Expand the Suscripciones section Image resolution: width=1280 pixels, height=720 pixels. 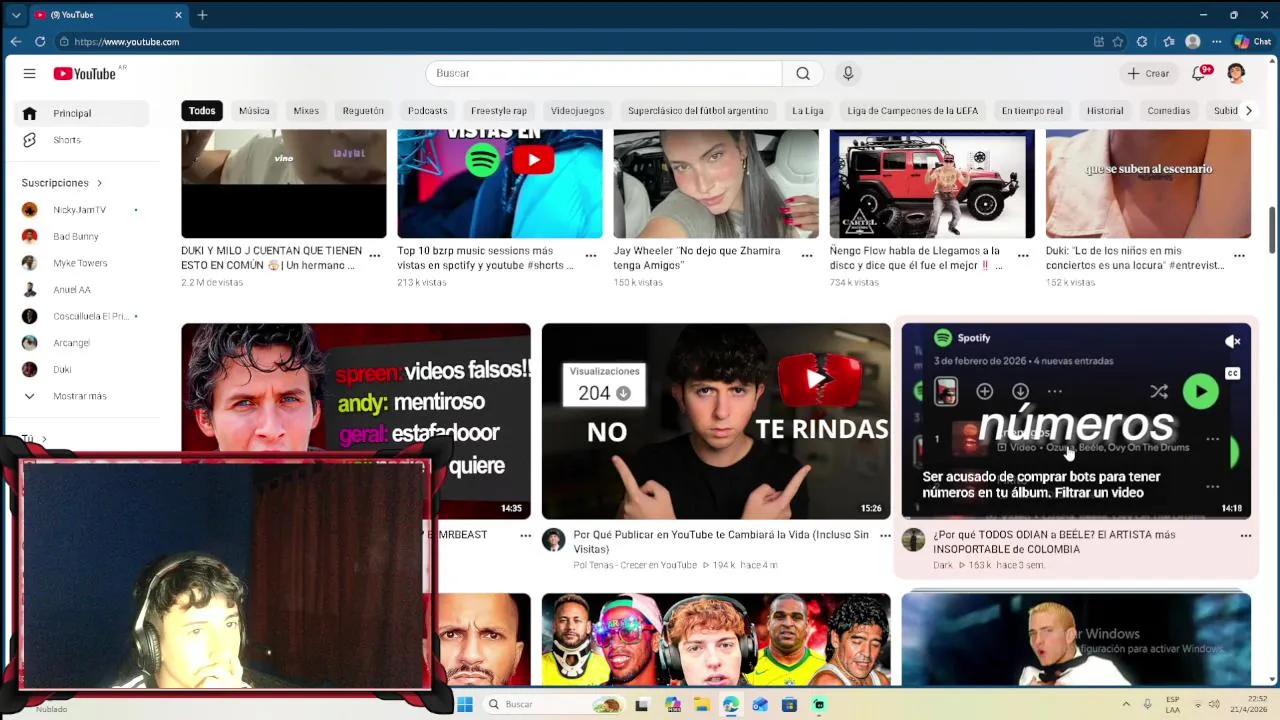click(62, 183)
